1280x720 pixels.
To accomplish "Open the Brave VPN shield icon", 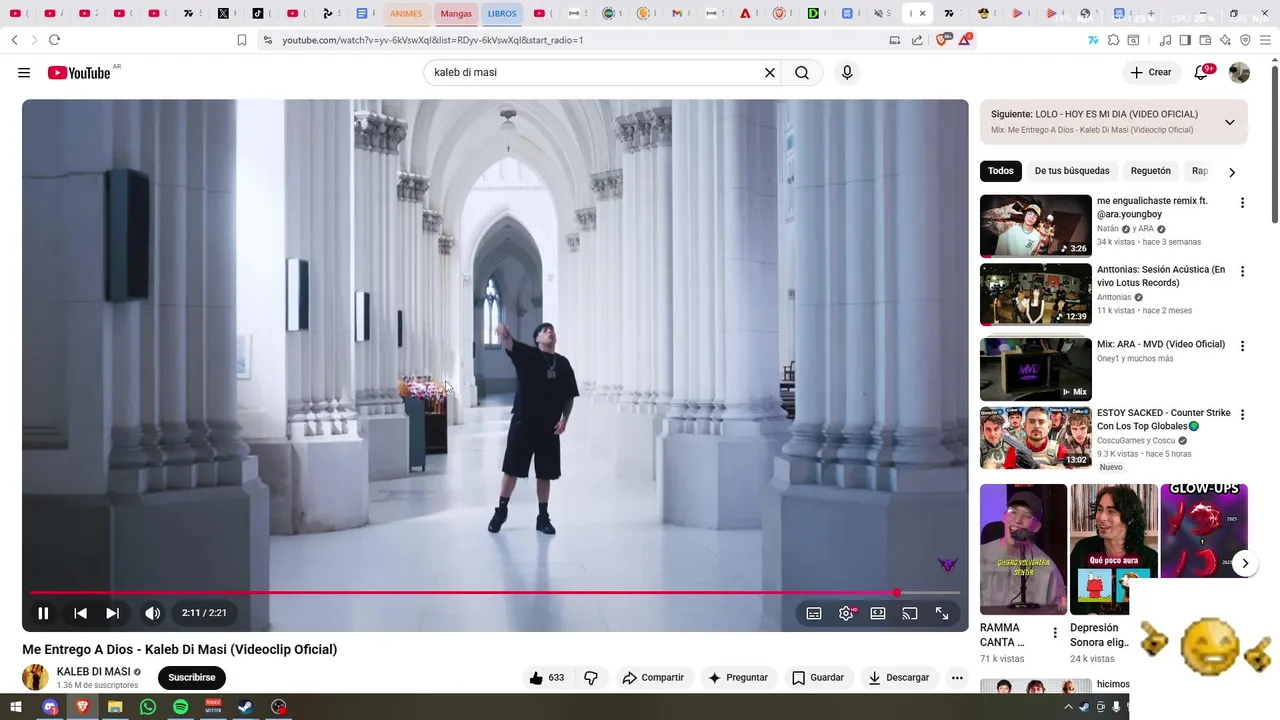I will point(1245,40).
